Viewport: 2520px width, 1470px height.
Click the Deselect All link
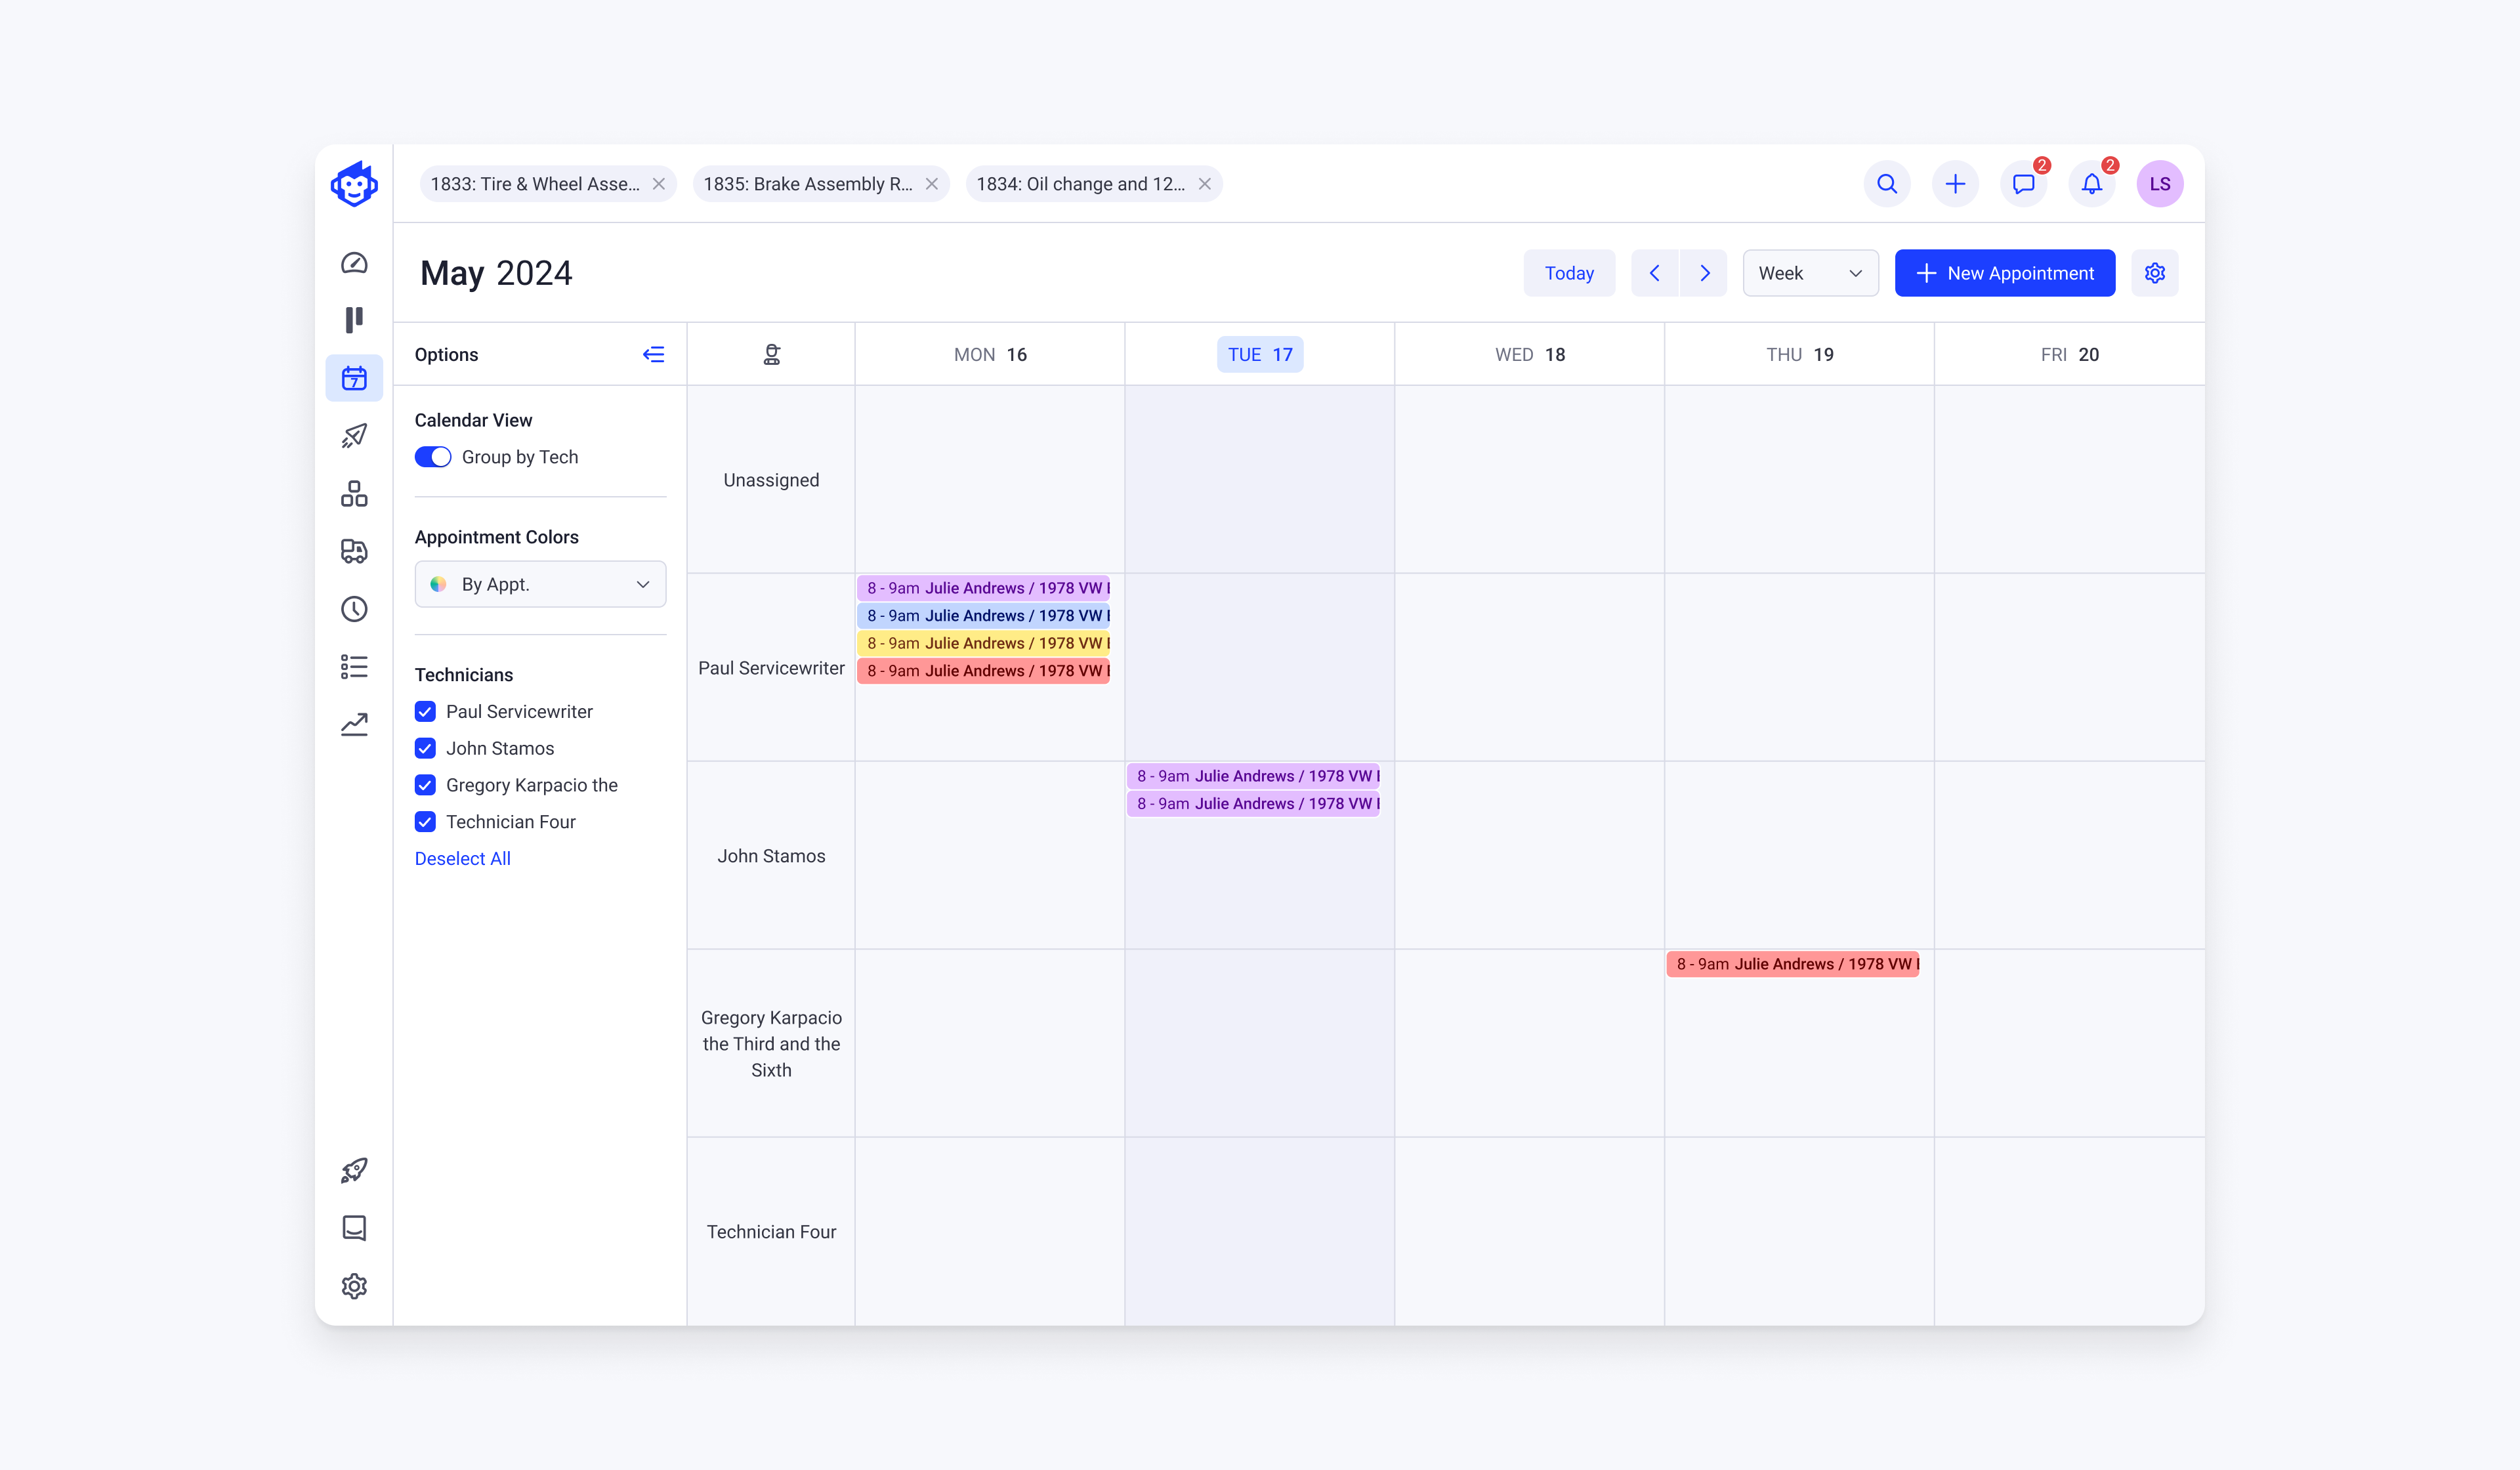[462, 858]
